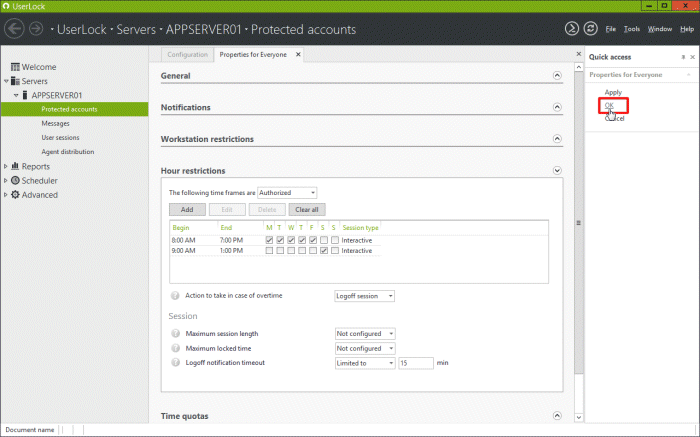Viewport: 700px width, 437px height.
Task: Click help icon for Maximum session length
Action: 175,333
